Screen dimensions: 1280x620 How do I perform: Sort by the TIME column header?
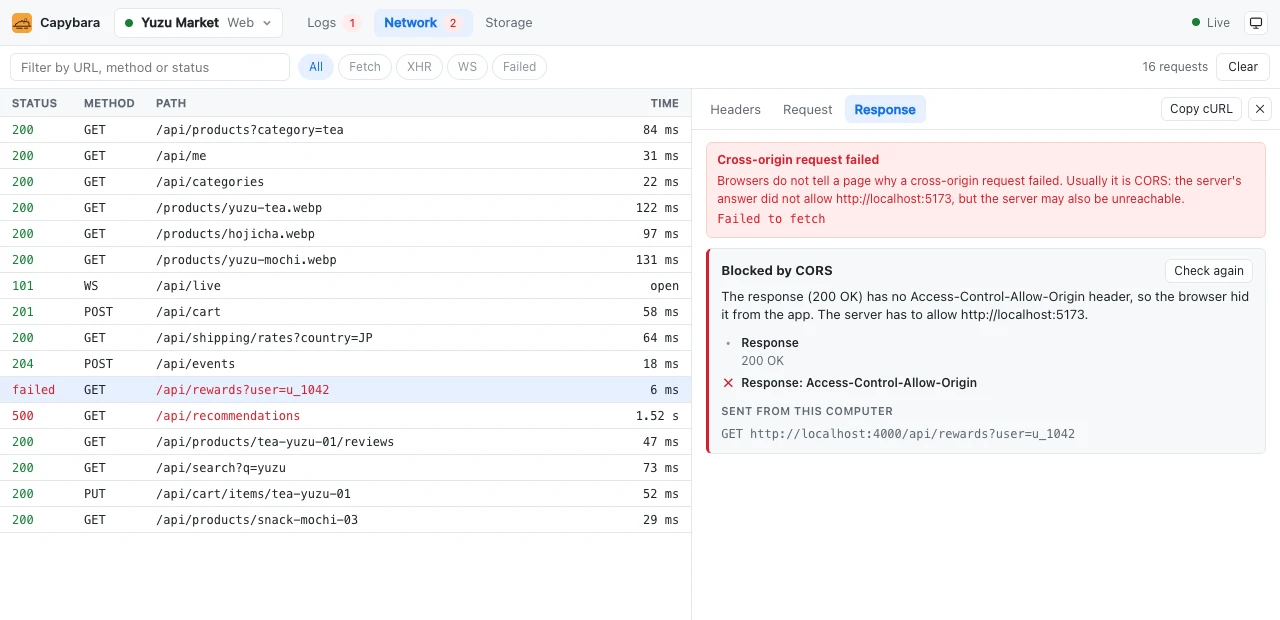pos(664,103)
